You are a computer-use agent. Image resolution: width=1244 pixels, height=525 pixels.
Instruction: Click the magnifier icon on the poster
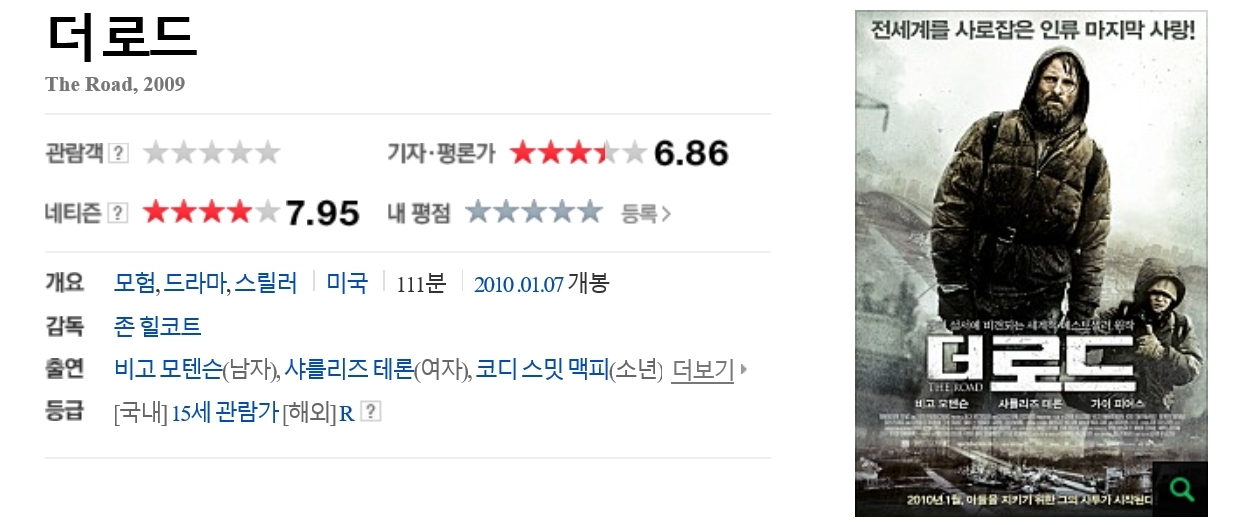point(1180,489)
